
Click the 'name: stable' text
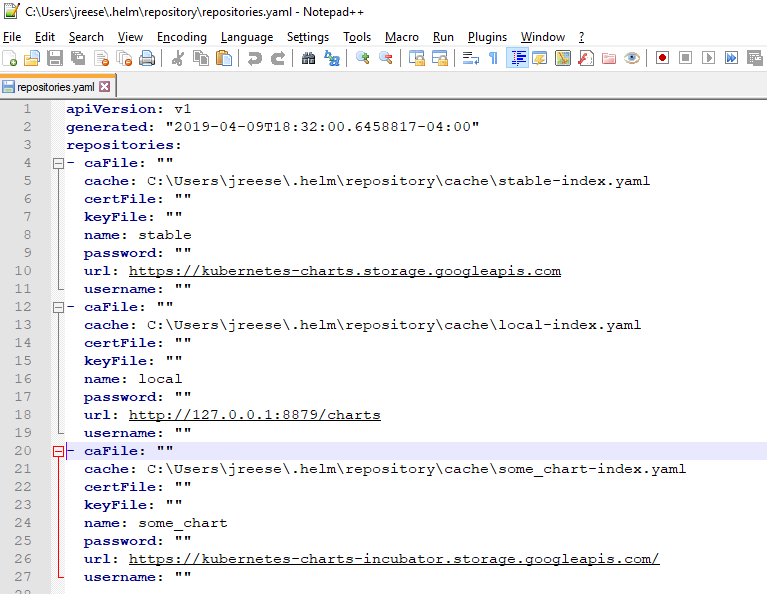pyautogui.click(x=137, y=235)
